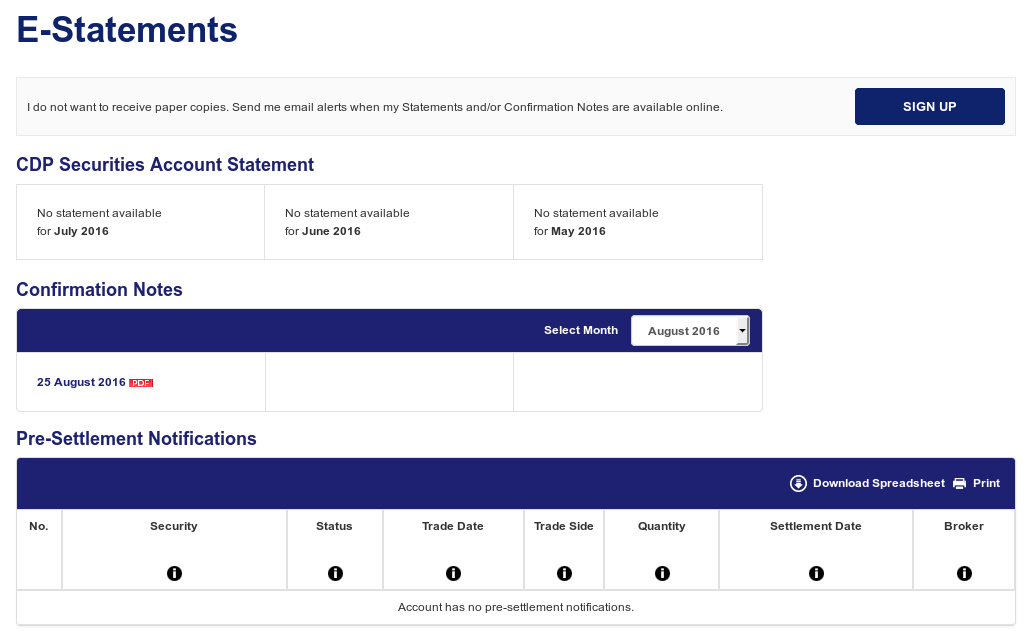
Task: Click the circular download arrow icon
Action: (x=798, y=483)
